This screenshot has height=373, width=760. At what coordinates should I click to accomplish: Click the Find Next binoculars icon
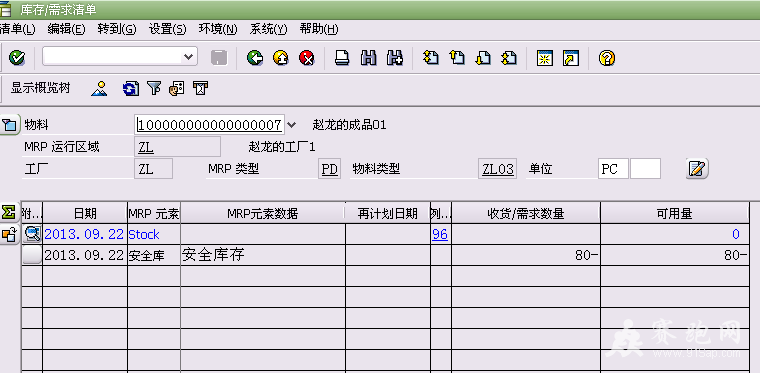(395, 58)
